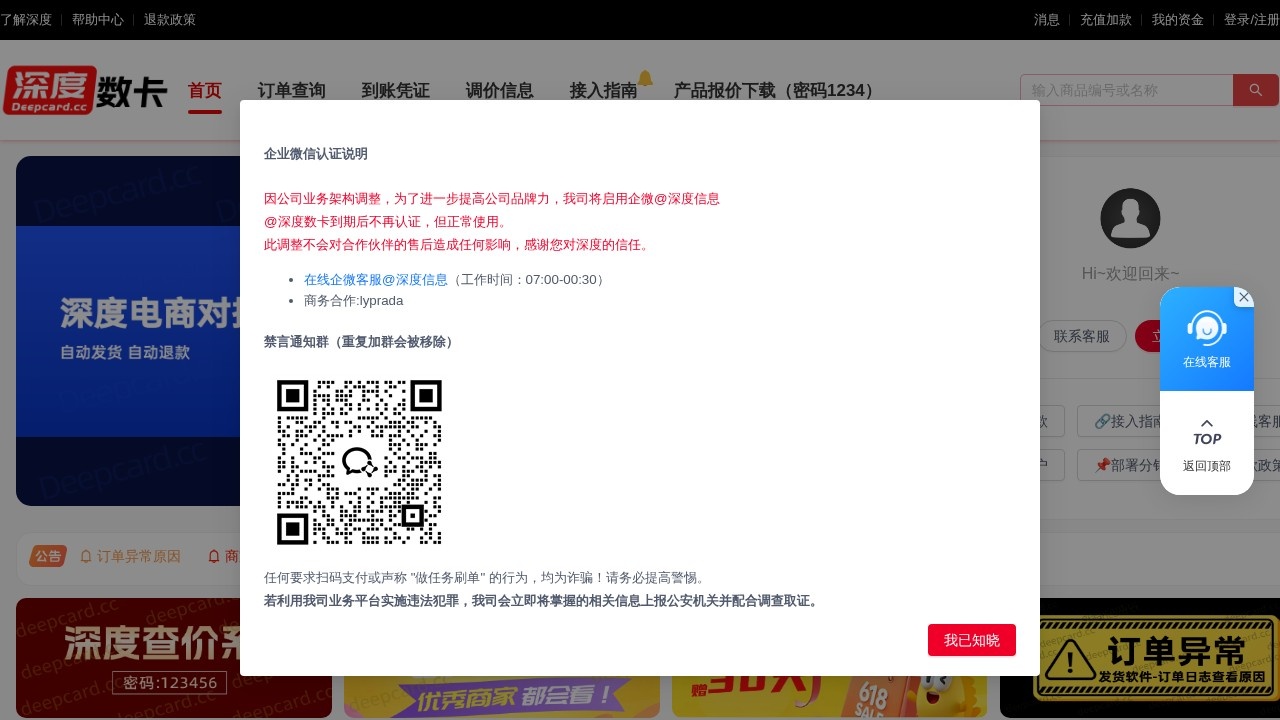This screenshot has height=720, width=1280.
Task: Open 退款政策 top bar link
Action: point(170,19)
